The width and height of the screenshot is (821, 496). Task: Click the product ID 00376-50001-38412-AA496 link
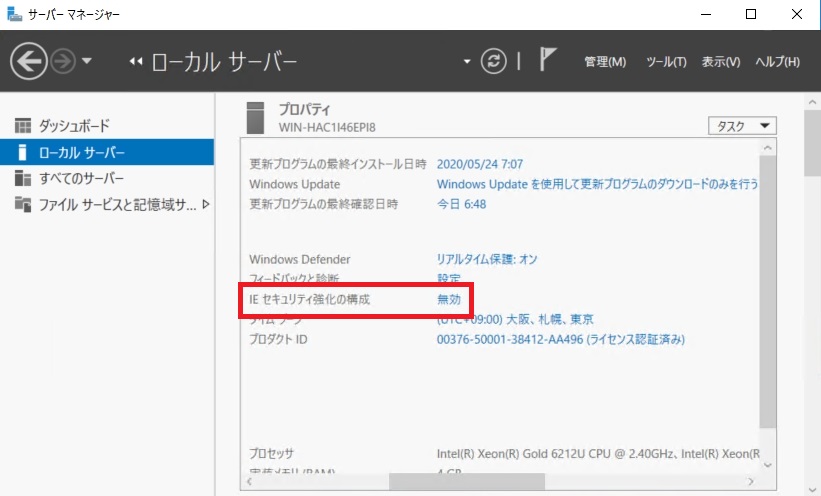(x=561, y=339)
